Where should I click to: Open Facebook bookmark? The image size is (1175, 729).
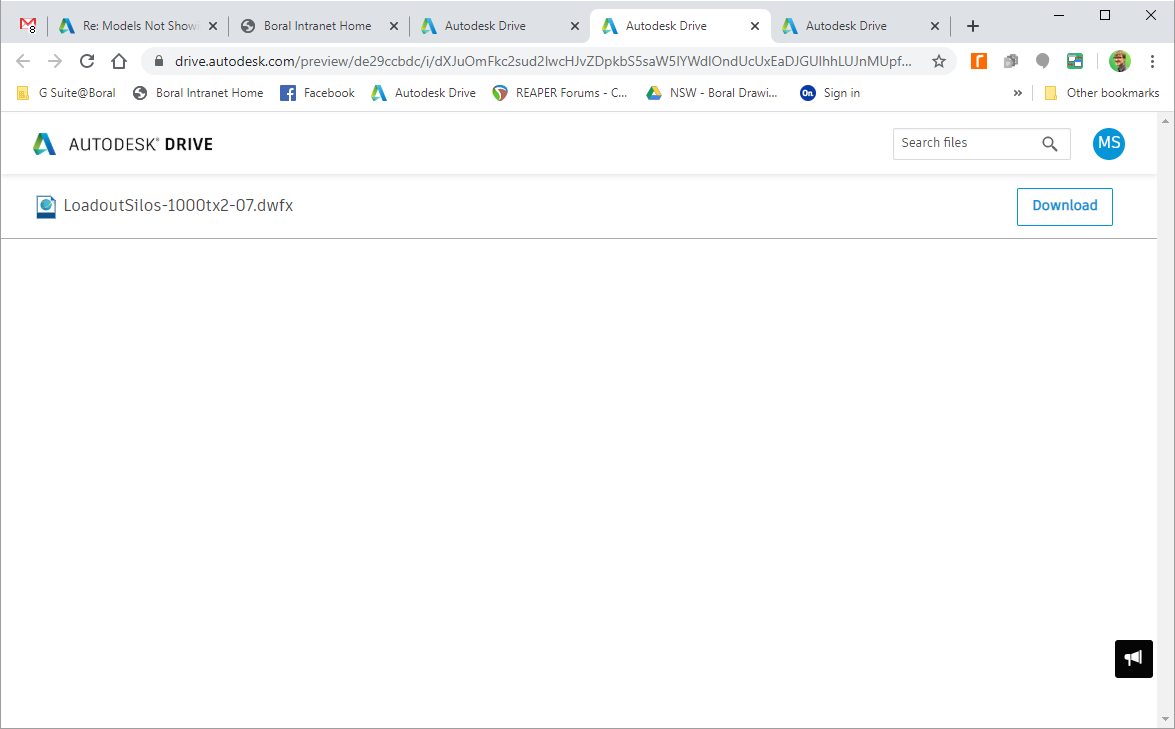[x=318, y=93]
